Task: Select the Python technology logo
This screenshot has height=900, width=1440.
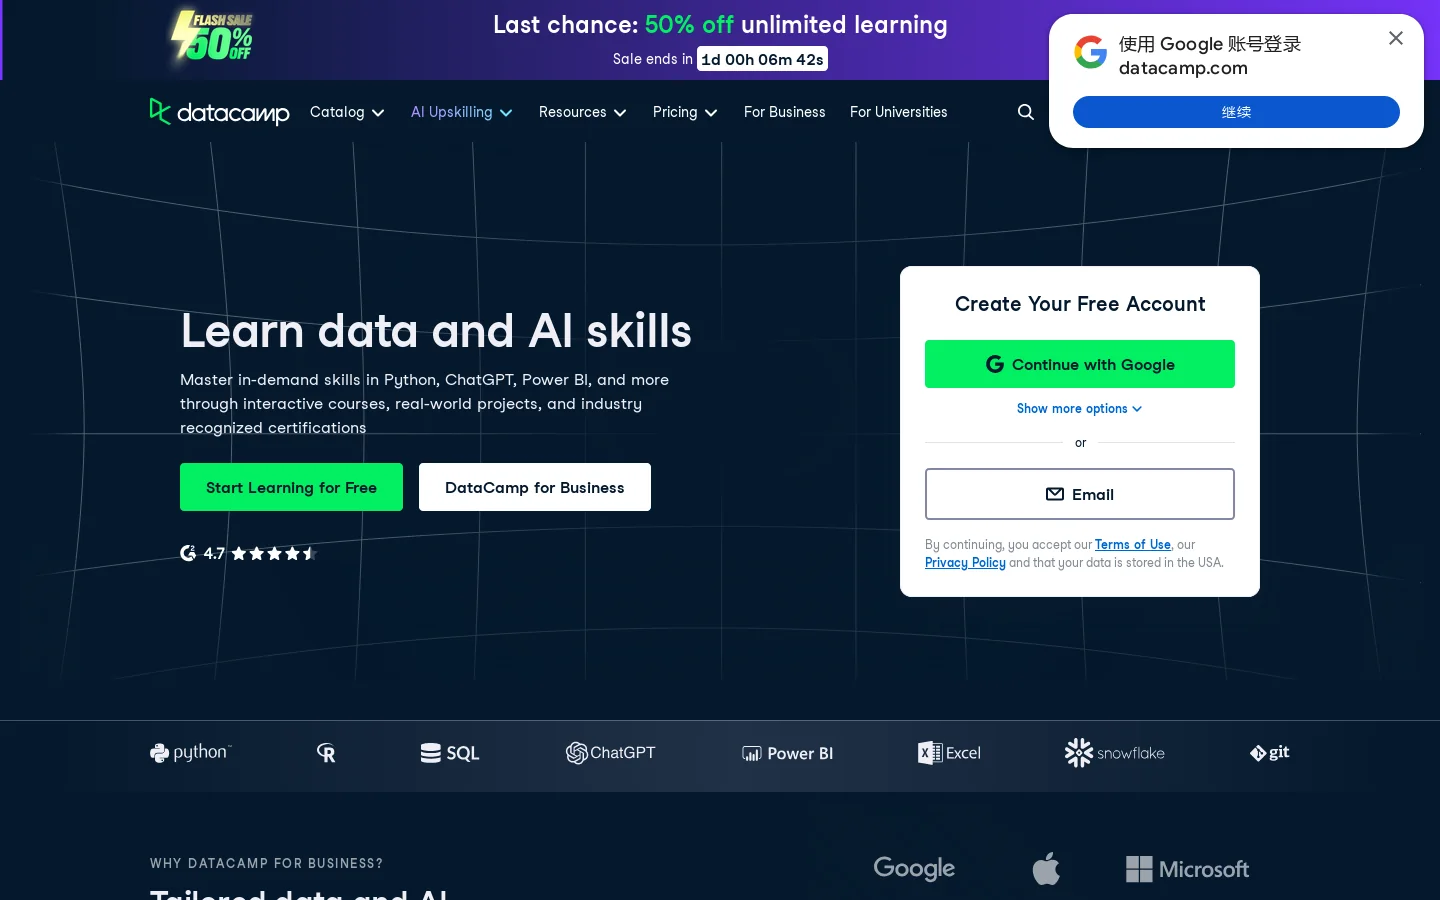Action: click(x=190, y=753)
